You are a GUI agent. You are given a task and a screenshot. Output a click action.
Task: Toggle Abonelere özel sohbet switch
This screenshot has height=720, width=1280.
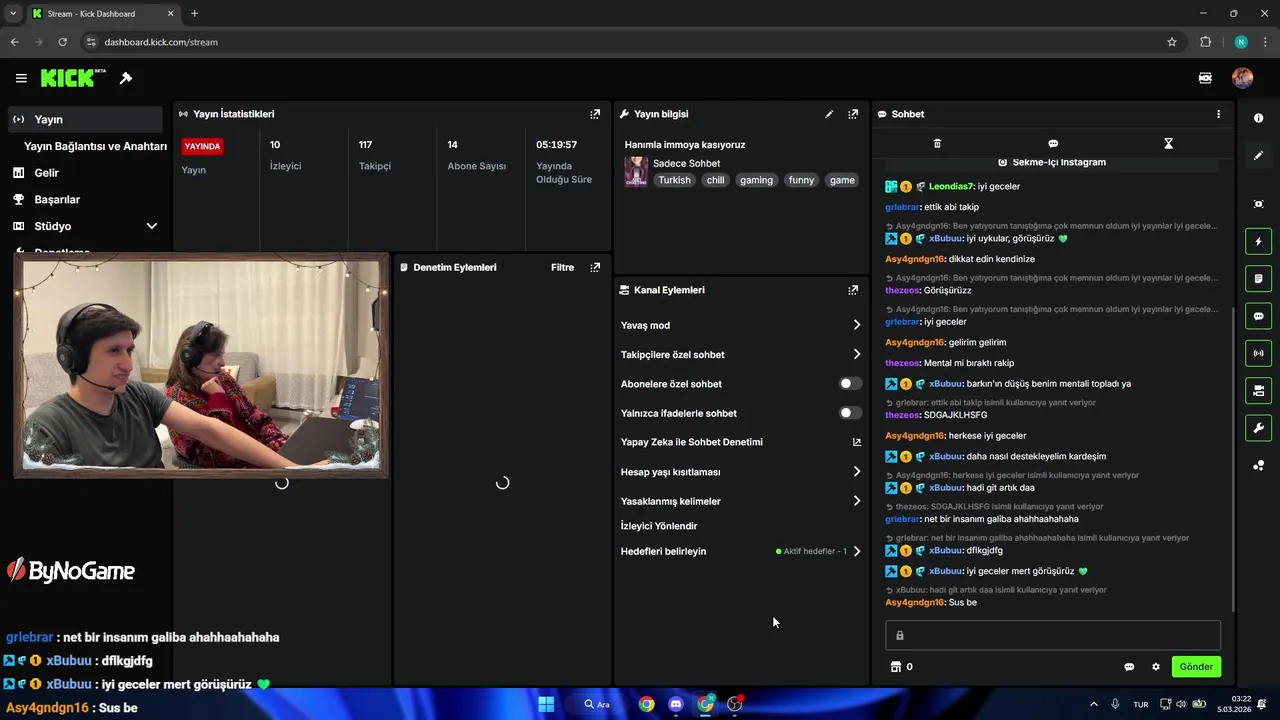850,384
